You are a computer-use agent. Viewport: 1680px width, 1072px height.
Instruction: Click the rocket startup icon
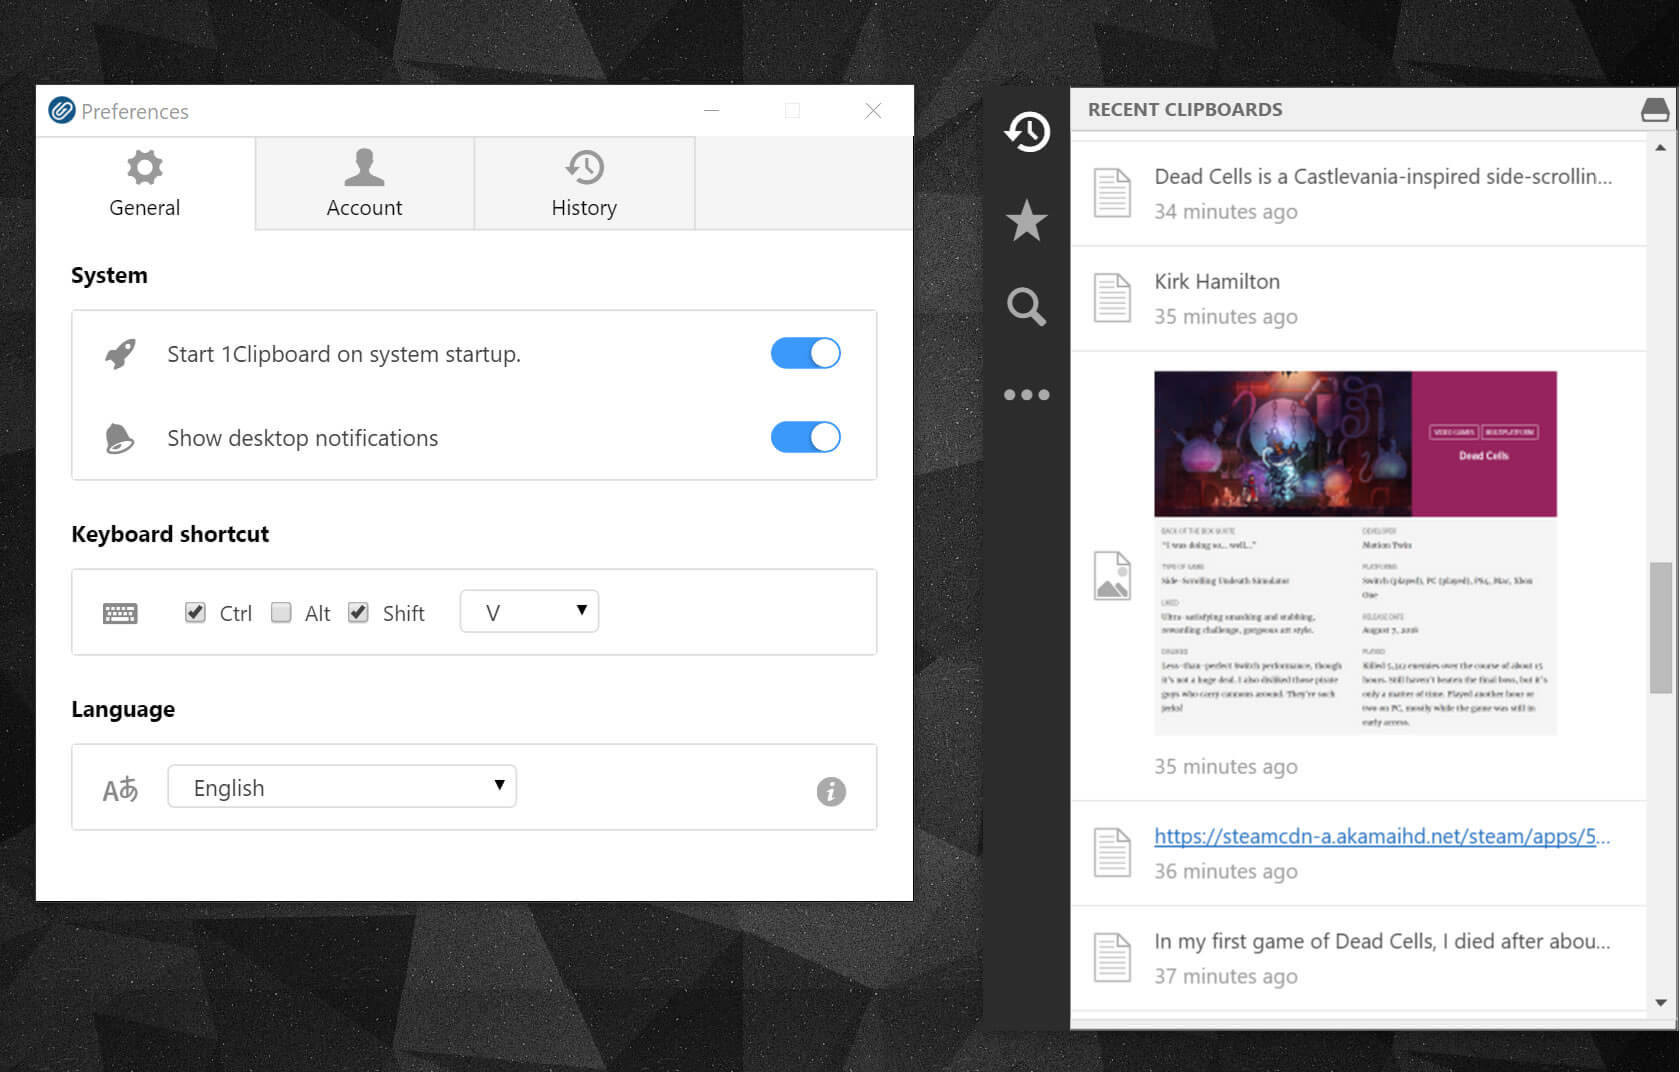(x=120, y=354)
